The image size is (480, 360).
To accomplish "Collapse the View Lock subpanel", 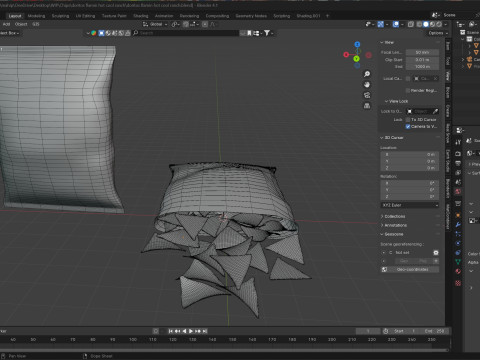I will (x=396, y=101).
